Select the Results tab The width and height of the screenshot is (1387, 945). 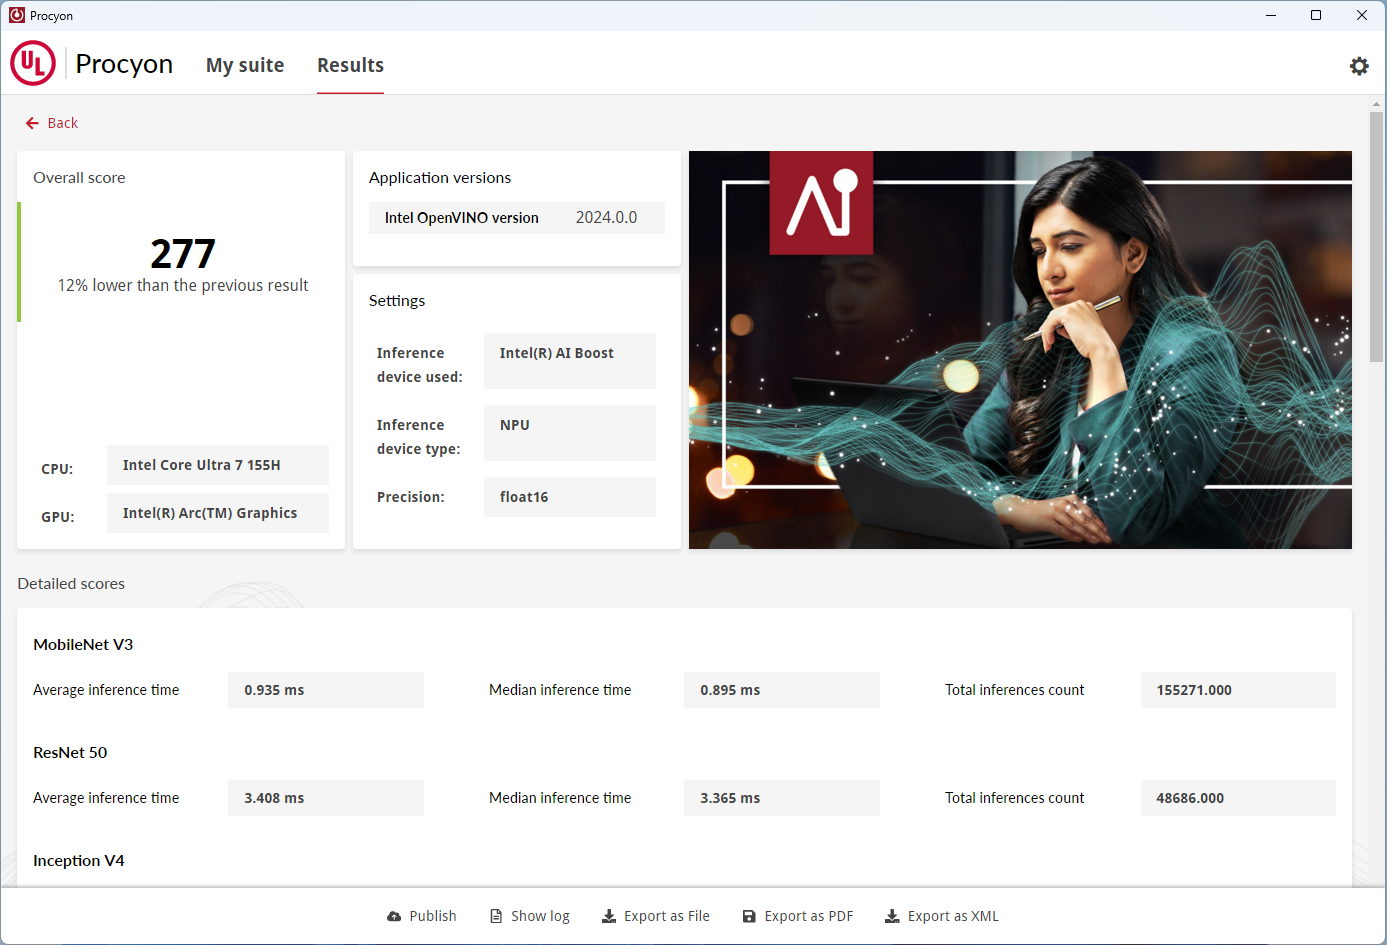[350, 65]
